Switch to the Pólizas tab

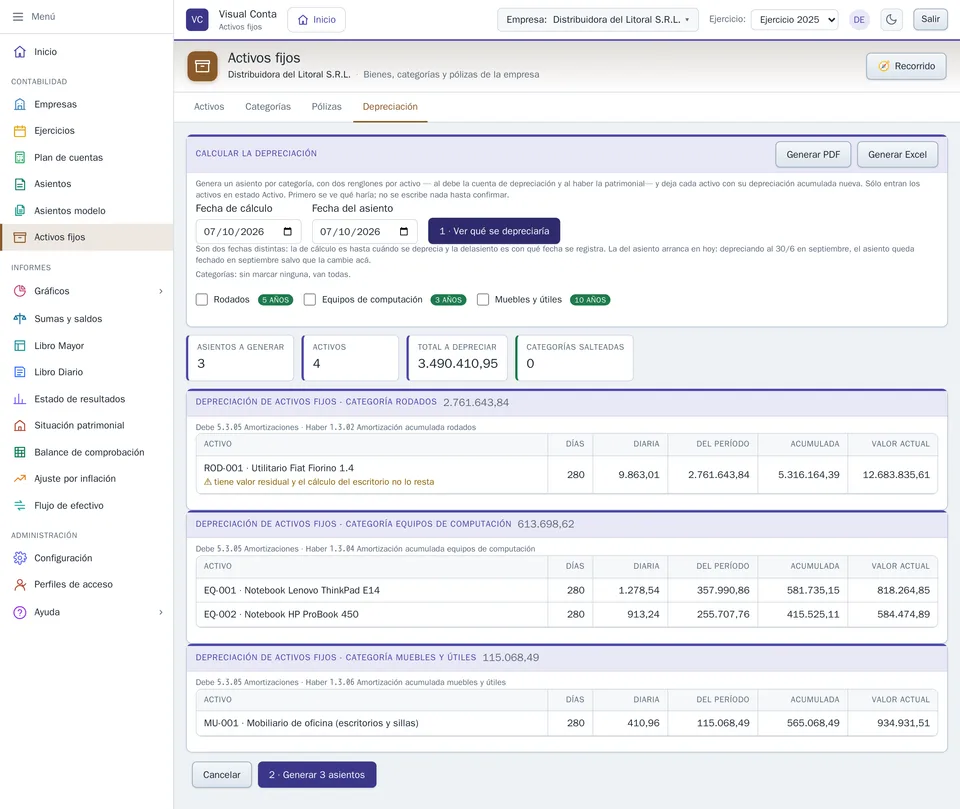click(x=326, y=107)
